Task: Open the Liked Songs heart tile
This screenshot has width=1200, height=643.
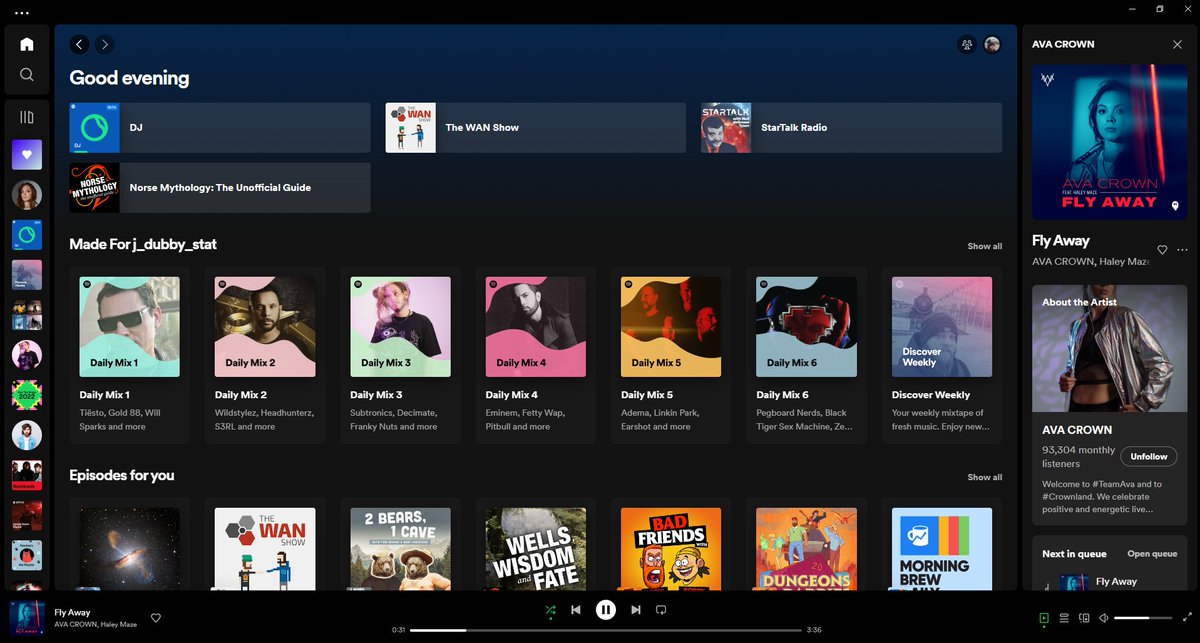Action: [x=27, y=155]
